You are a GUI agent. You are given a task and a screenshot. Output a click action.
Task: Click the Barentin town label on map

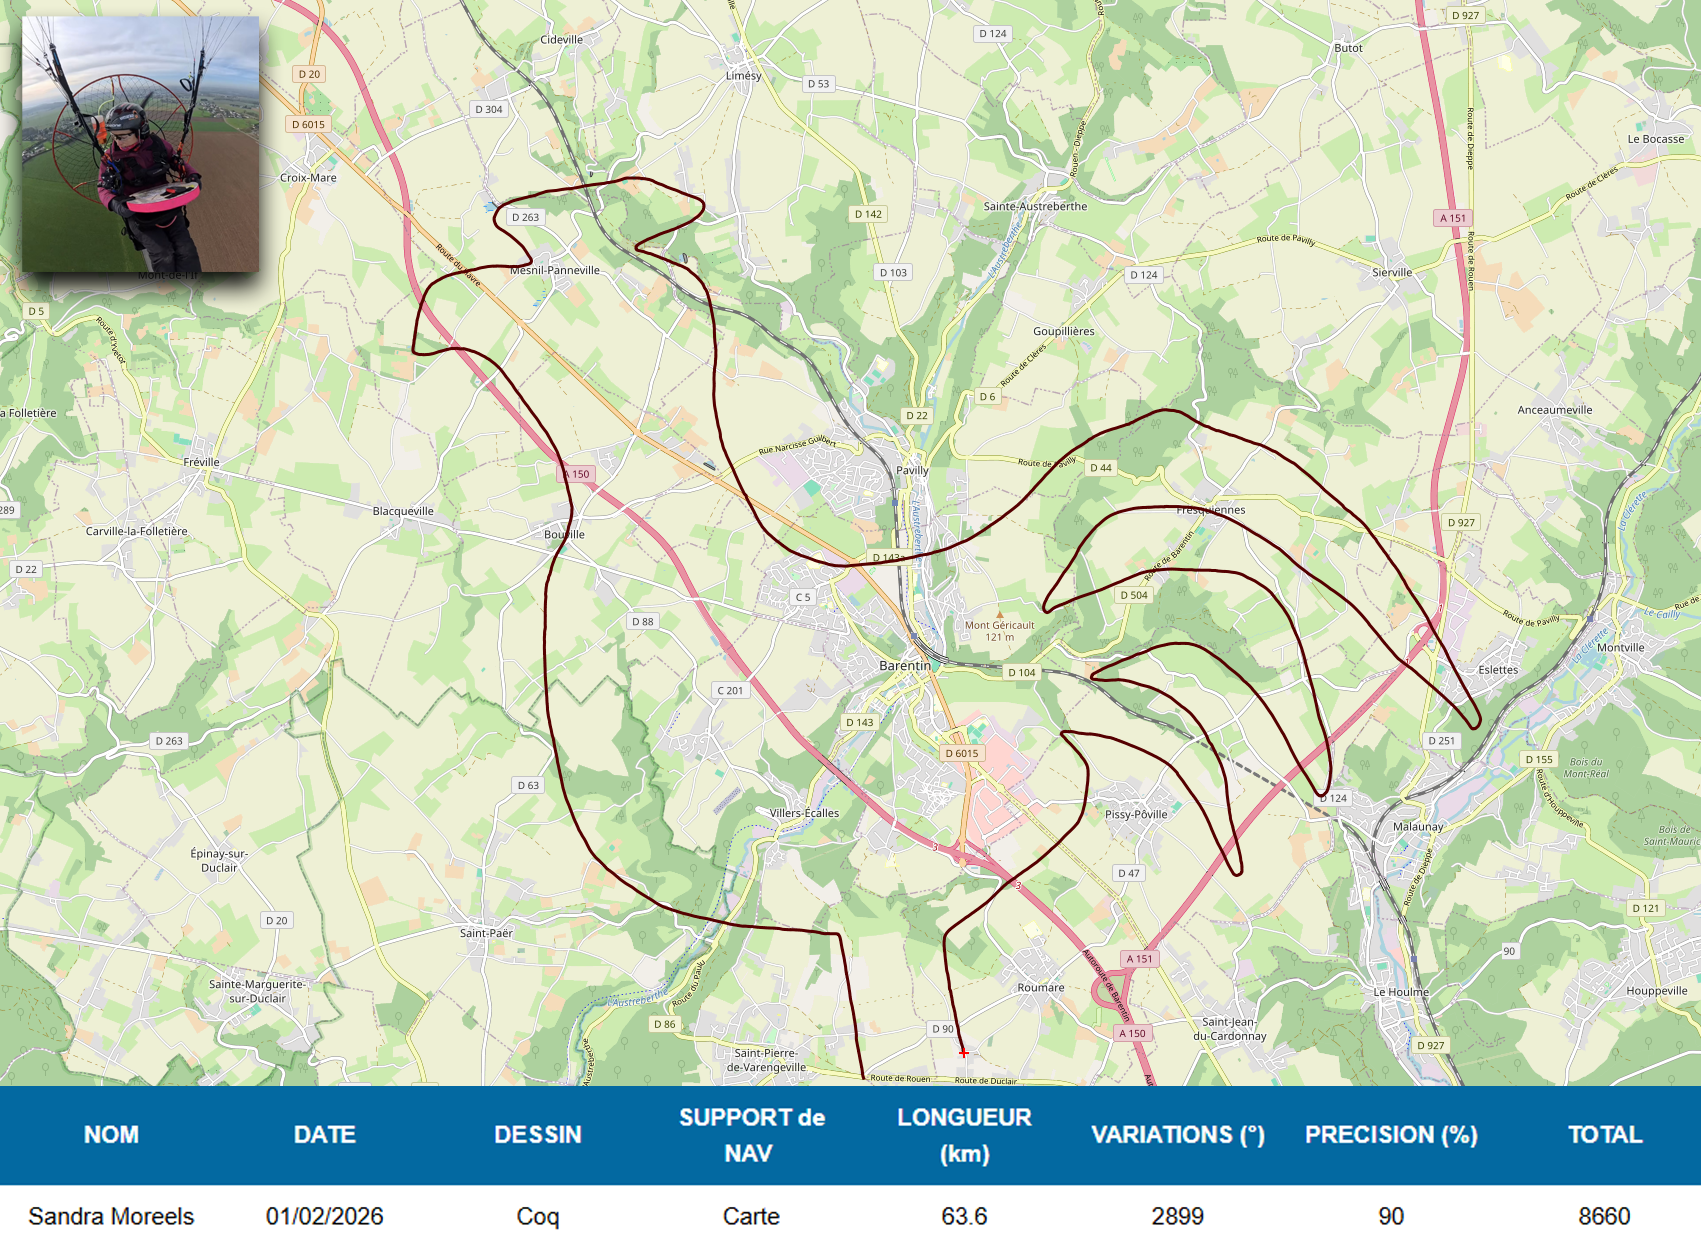click(x=904, y=666)
